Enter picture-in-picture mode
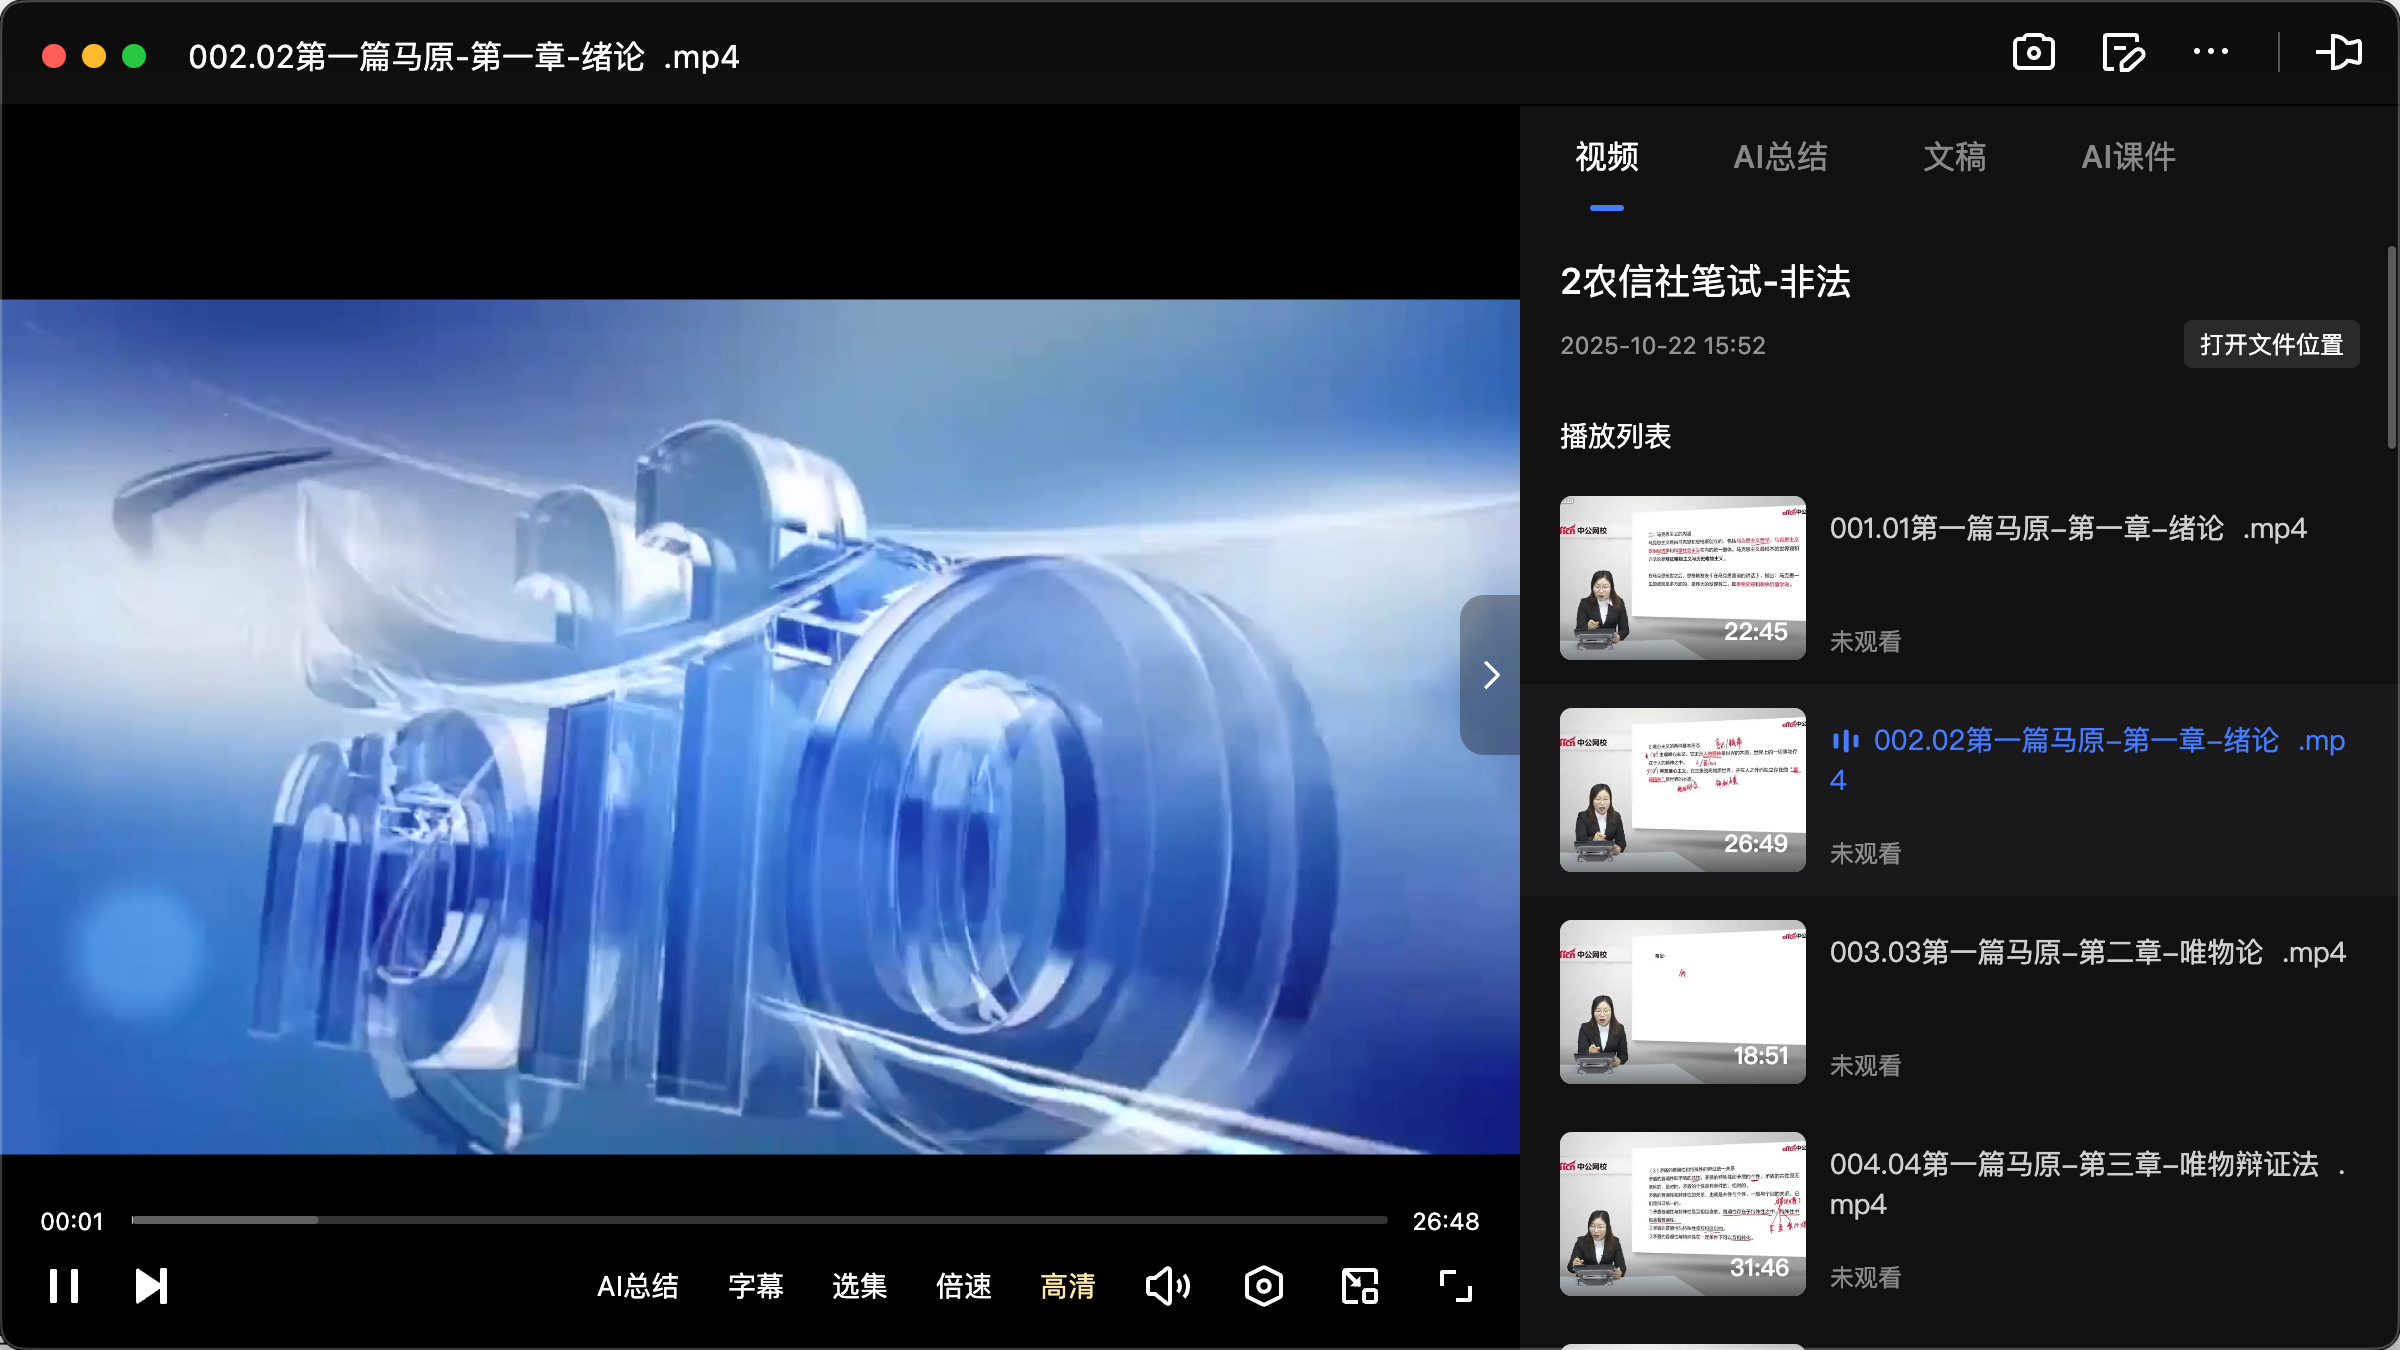Screen dimensions: 2400x1350 click(x=1358, y=1286)
